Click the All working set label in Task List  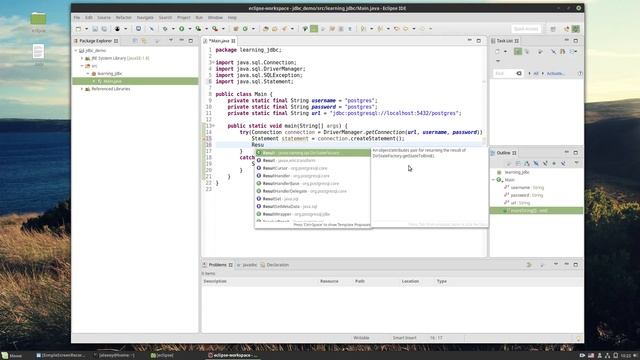coord(536,73)
